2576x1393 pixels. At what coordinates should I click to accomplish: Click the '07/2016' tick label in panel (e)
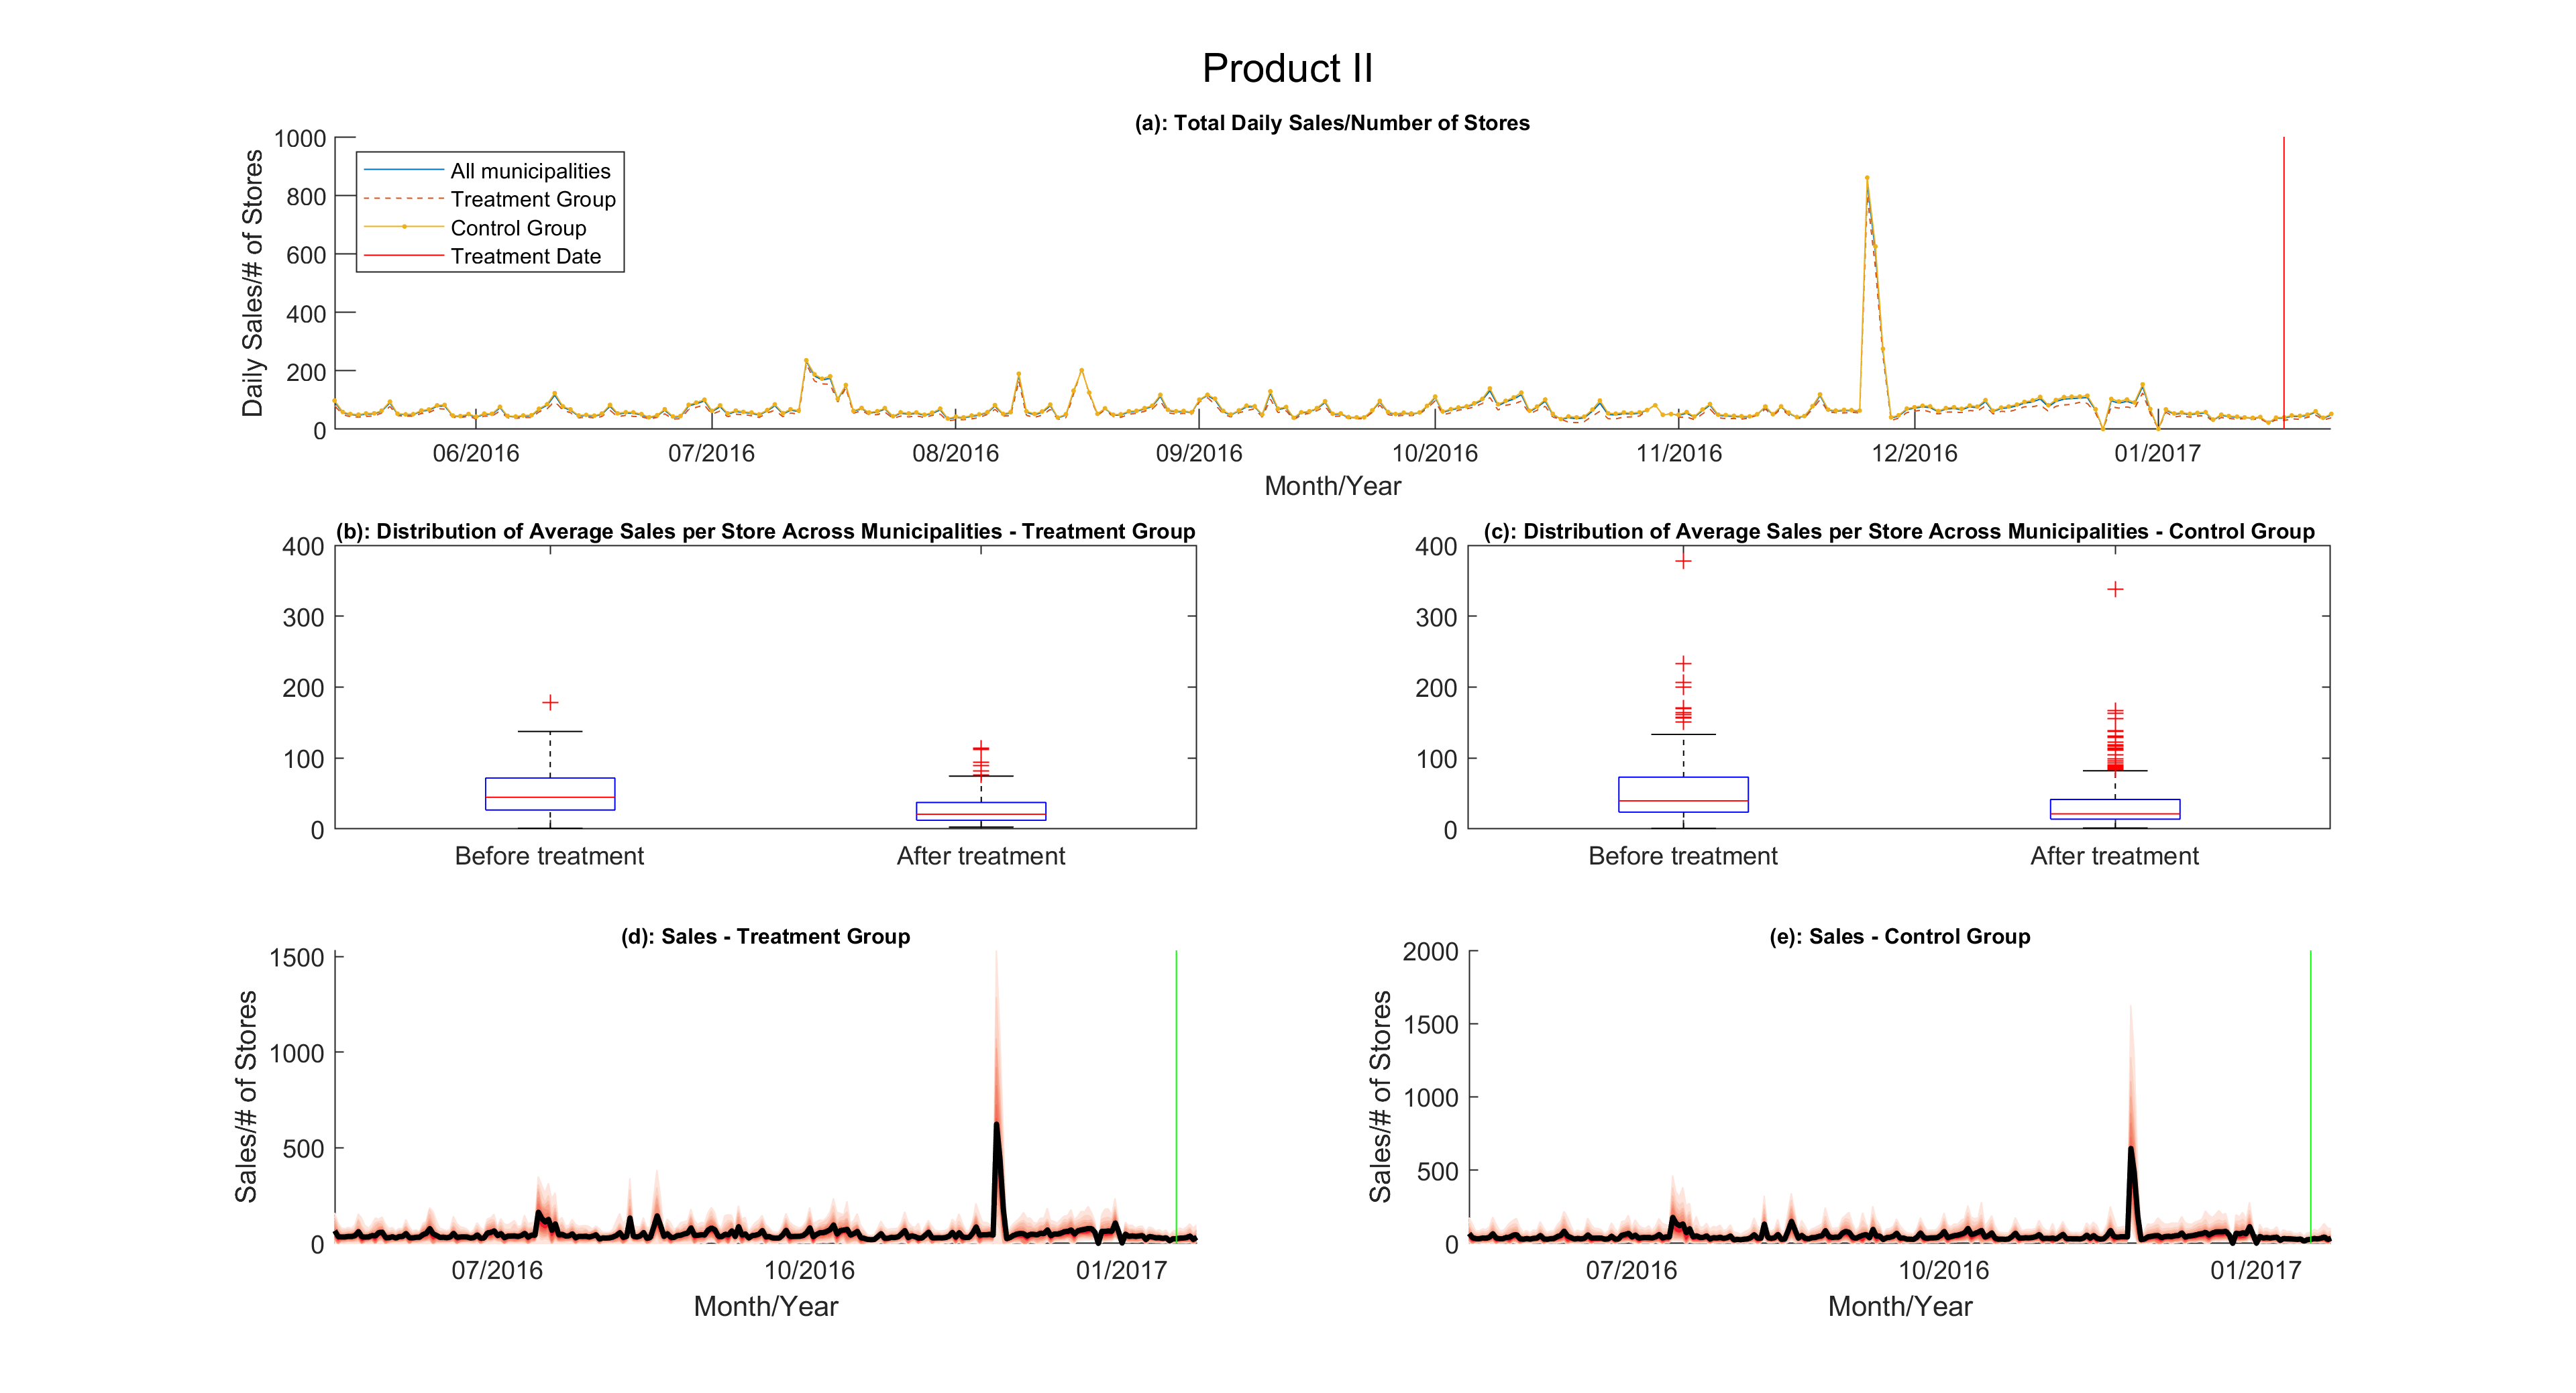[1631, 1270]
